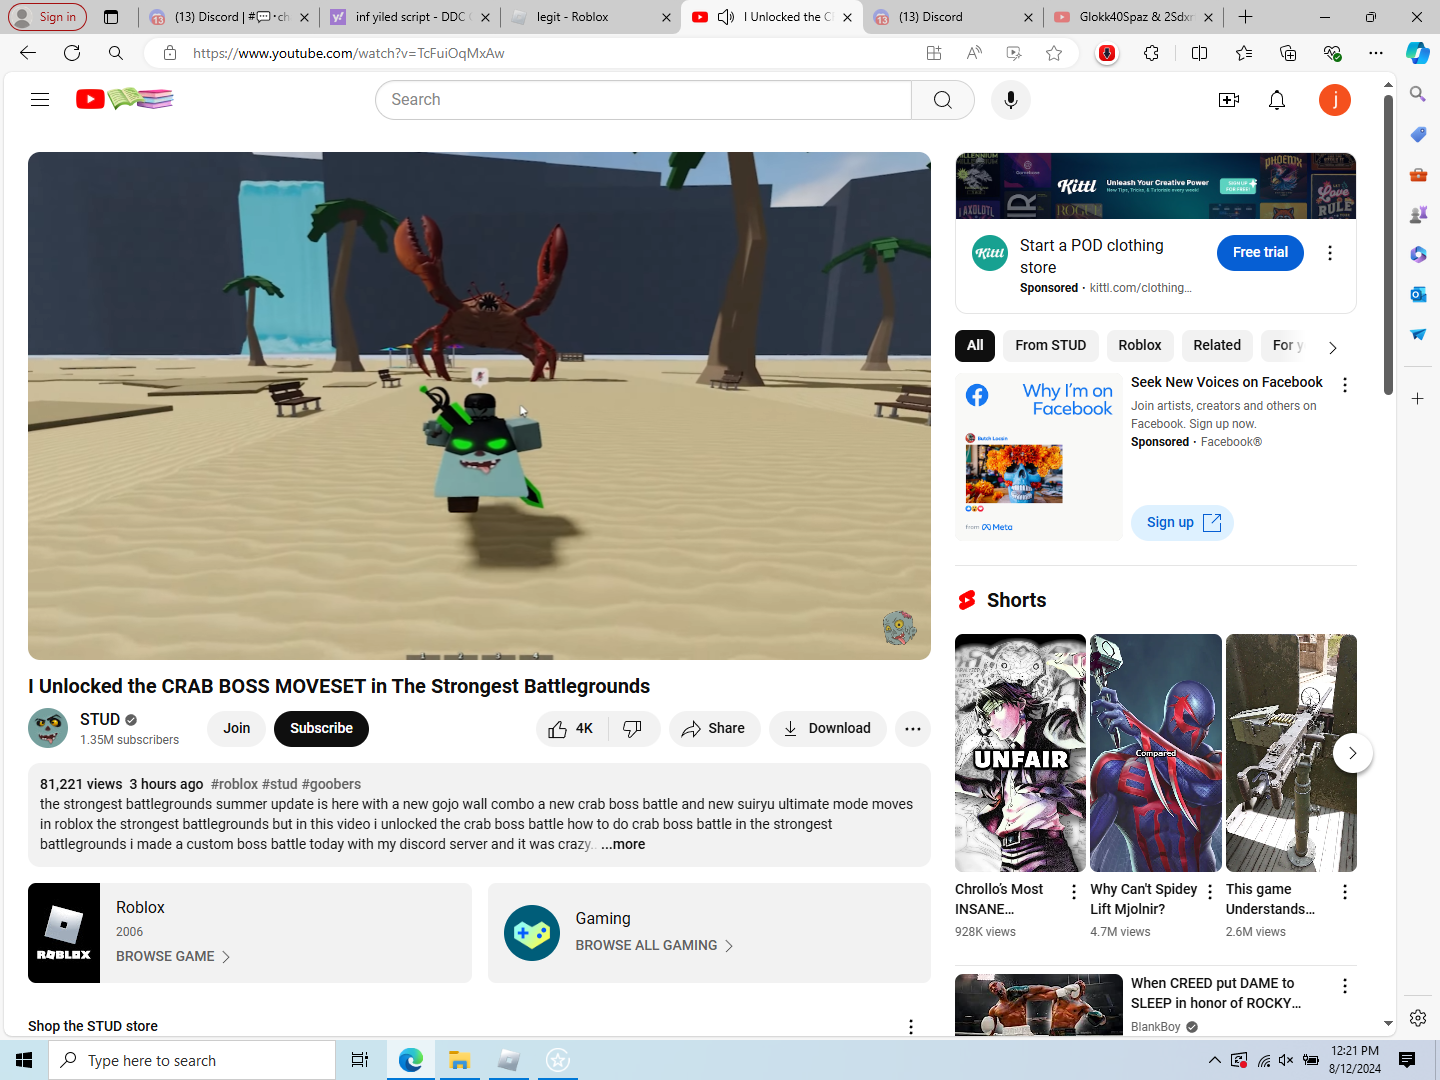
Task: Toggle split screen icon
Action: click(x=1200, y=53)
